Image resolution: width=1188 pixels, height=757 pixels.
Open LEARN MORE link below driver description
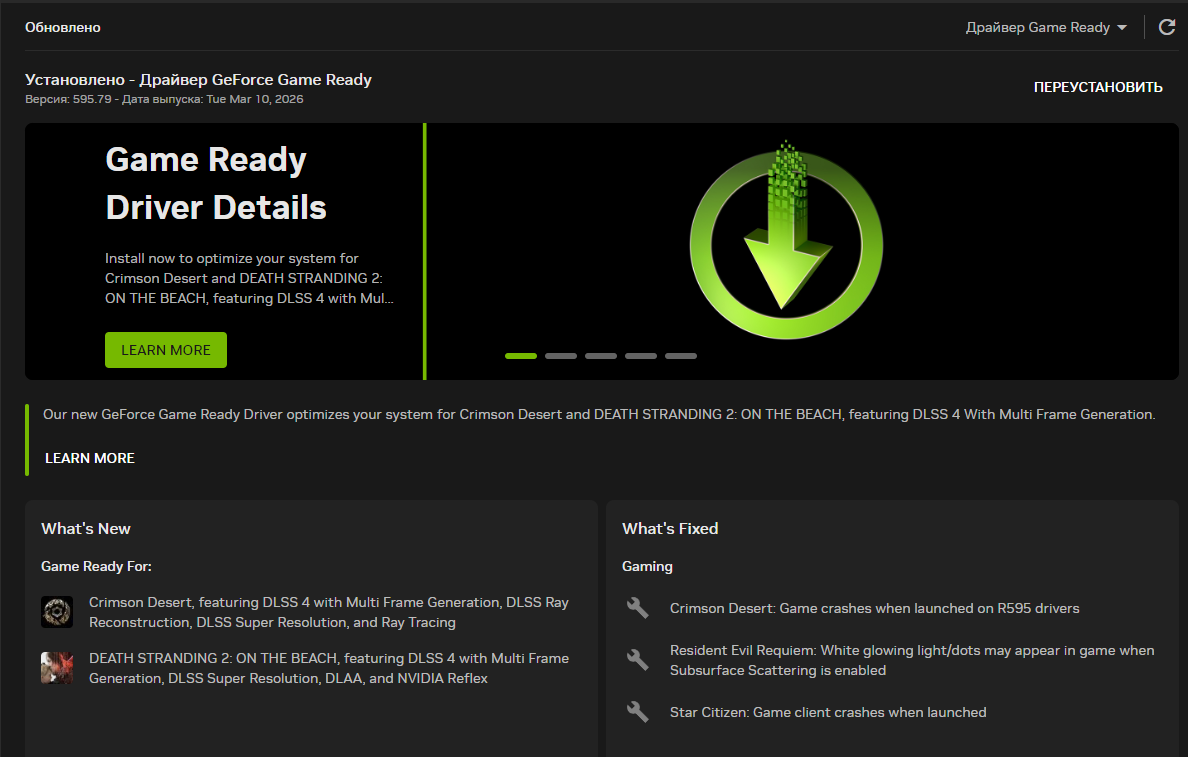(89, 458)
